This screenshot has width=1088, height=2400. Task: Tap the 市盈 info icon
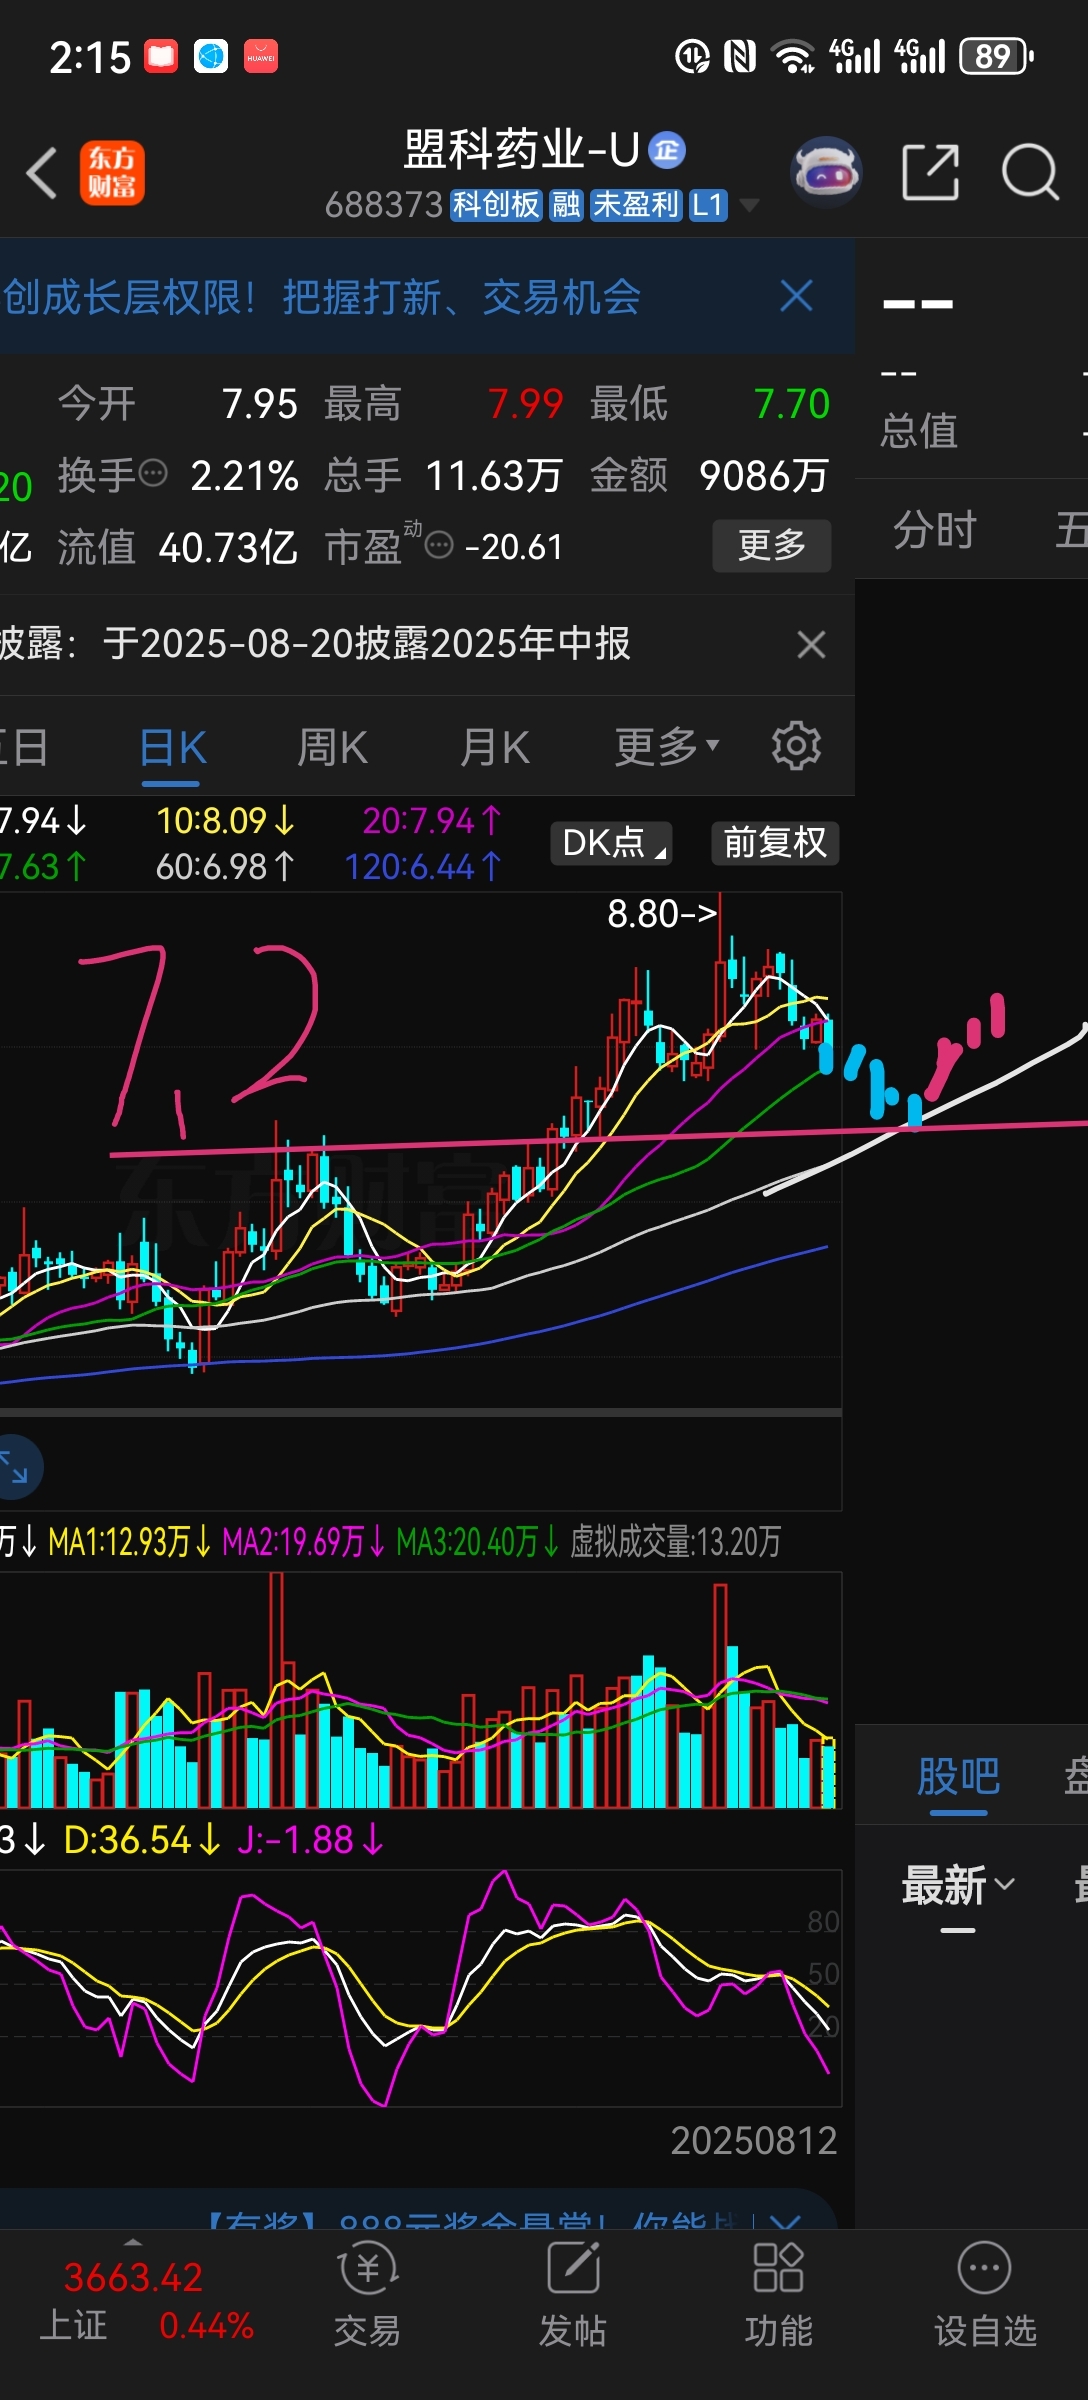click(439, 545)
